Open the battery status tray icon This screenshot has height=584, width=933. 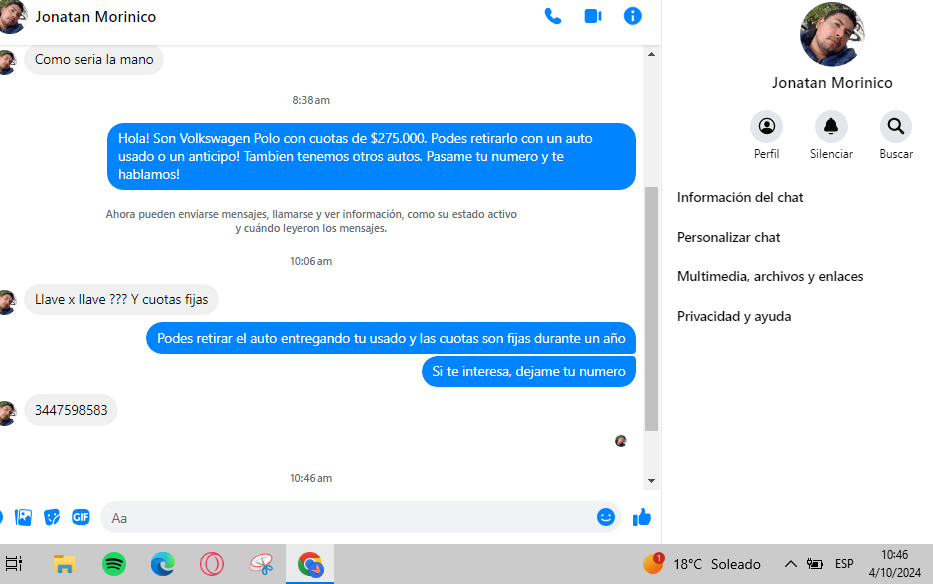pos(815,564)
